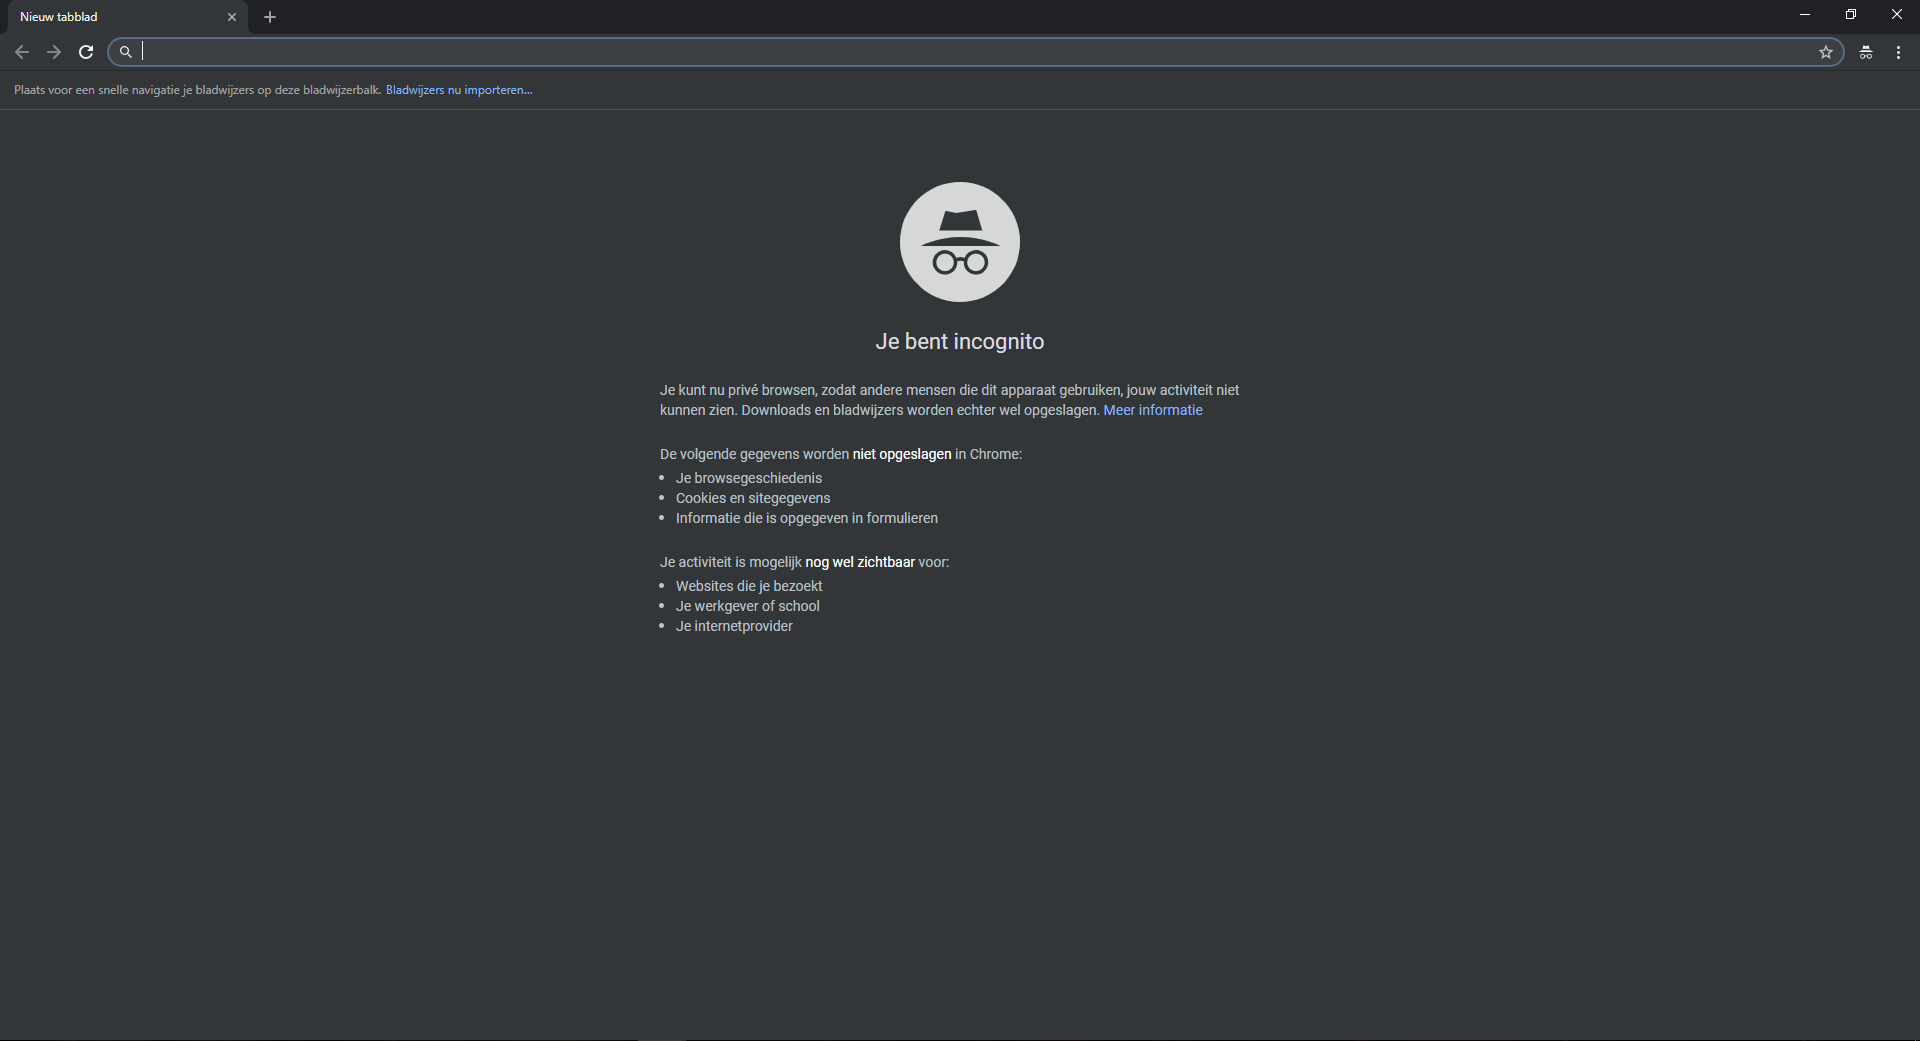Open a new tab with plus button
Image resolution: width=1920 pixels, height=1041 pixels.
click(x=270, y=17)
